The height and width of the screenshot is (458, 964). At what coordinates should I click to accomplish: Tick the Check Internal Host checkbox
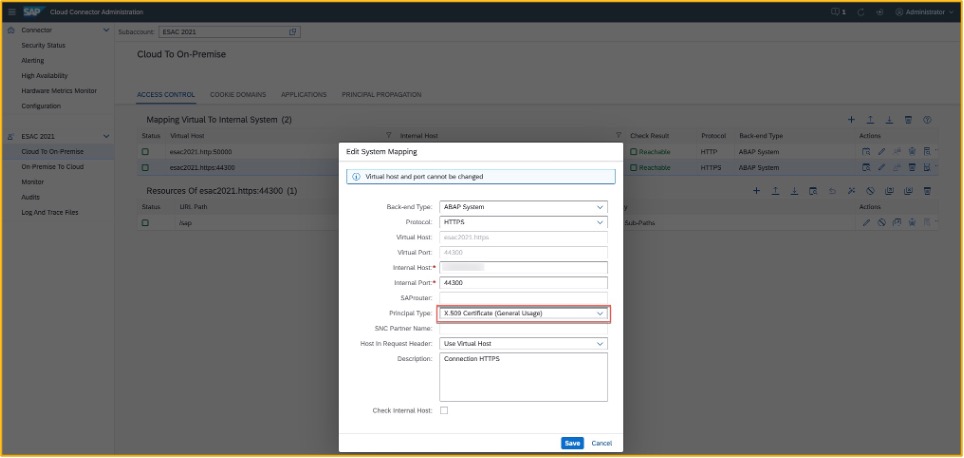coord(444,410)
